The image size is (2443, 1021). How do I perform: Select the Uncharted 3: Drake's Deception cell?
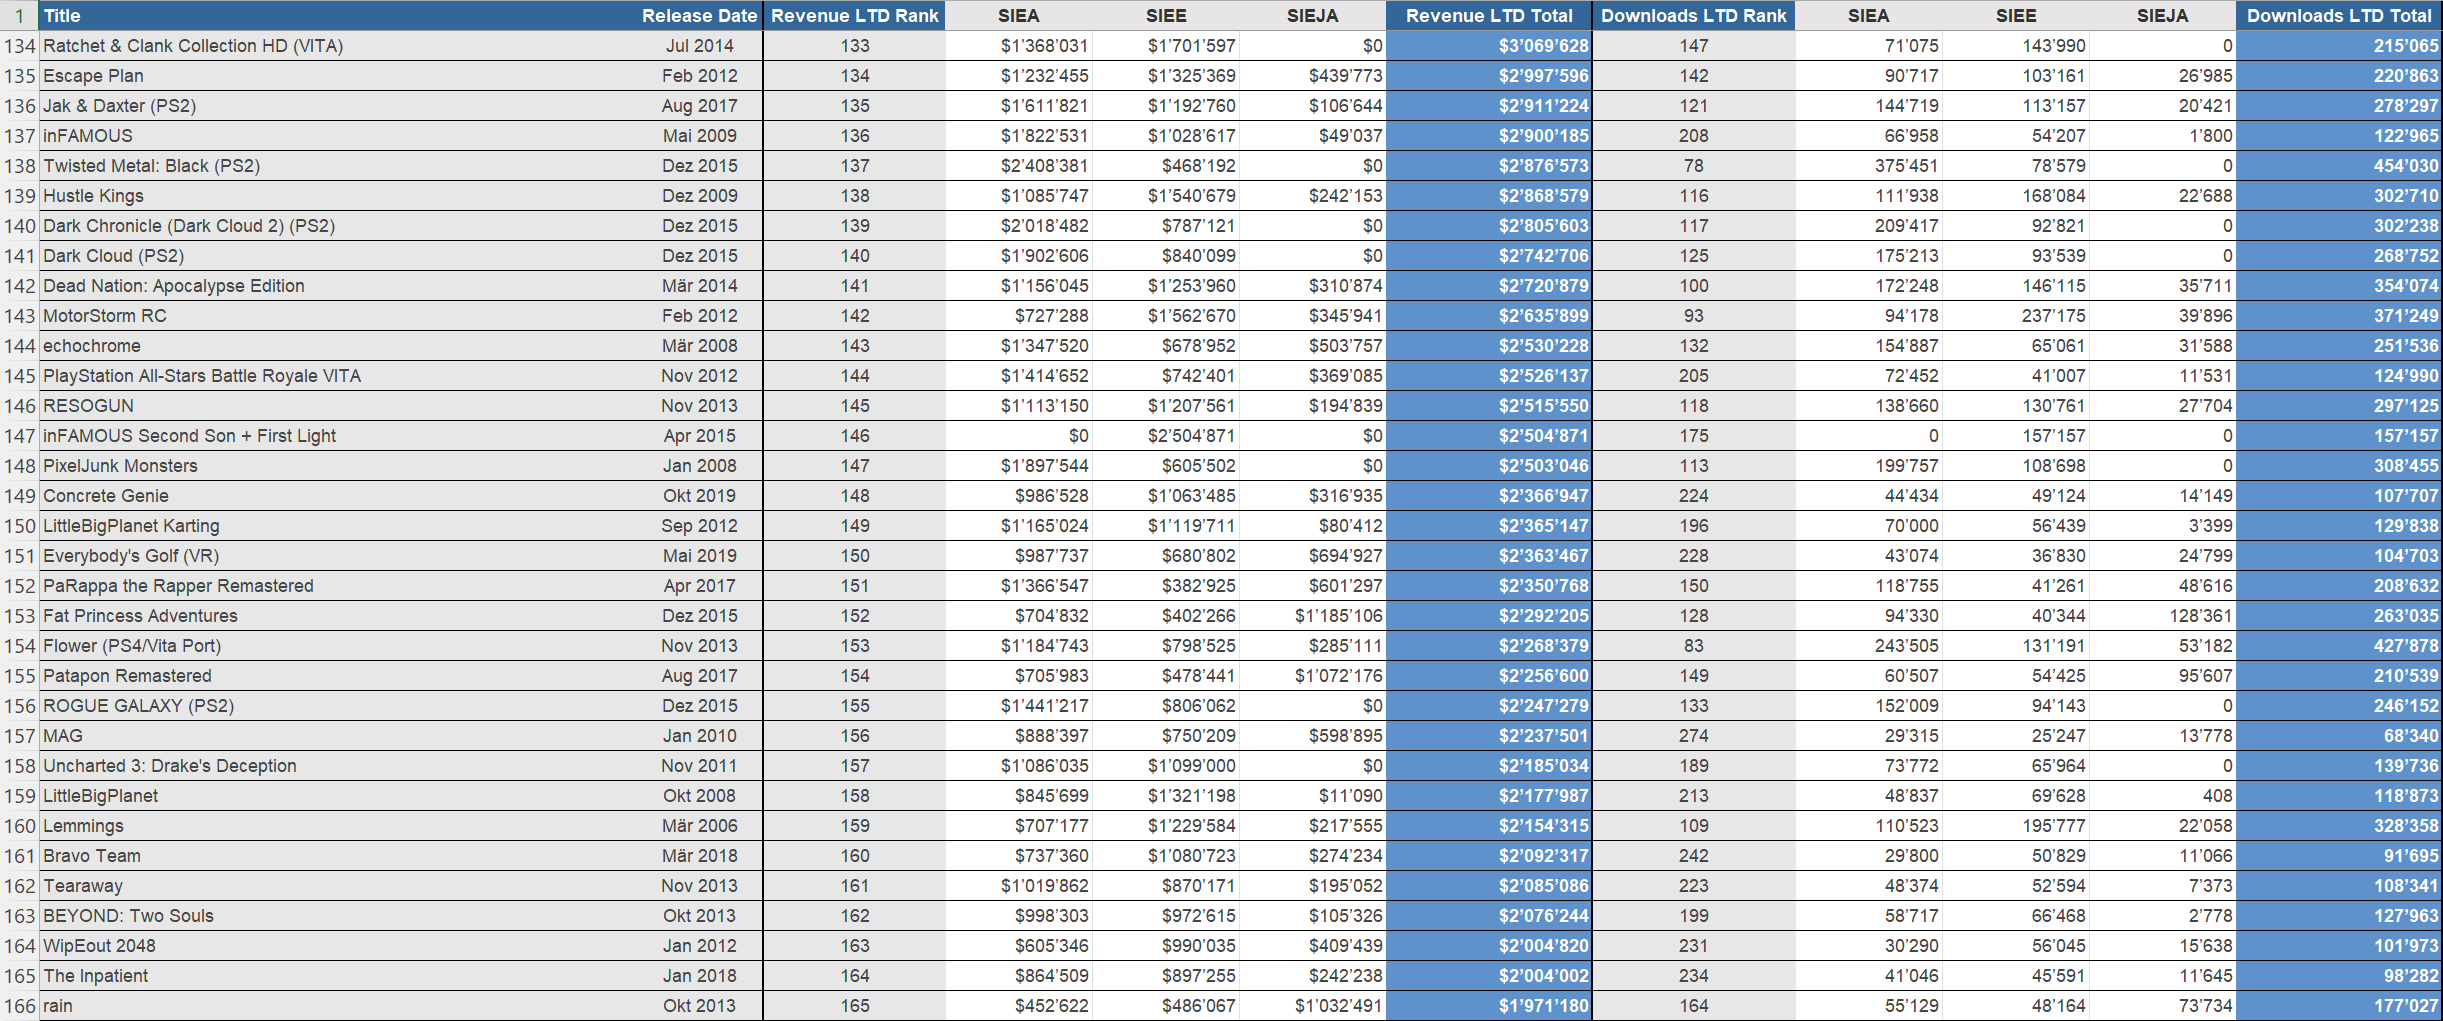pyautogui.click(x=170, y=766)
